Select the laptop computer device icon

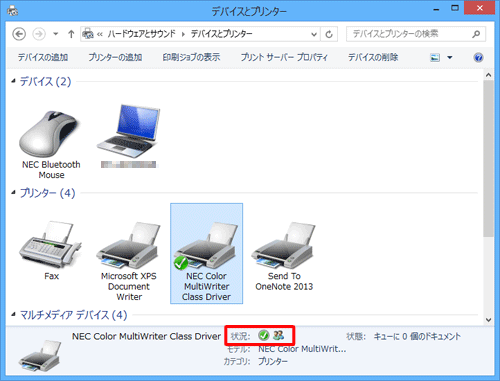[x=129, y=131]
